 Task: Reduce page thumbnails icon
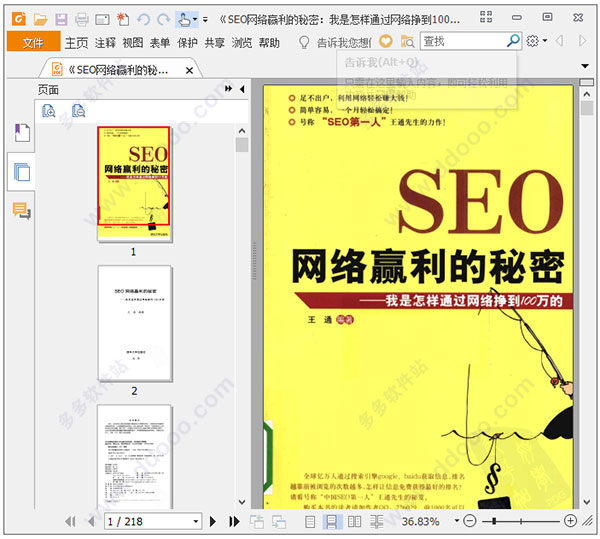click(78, 111)
